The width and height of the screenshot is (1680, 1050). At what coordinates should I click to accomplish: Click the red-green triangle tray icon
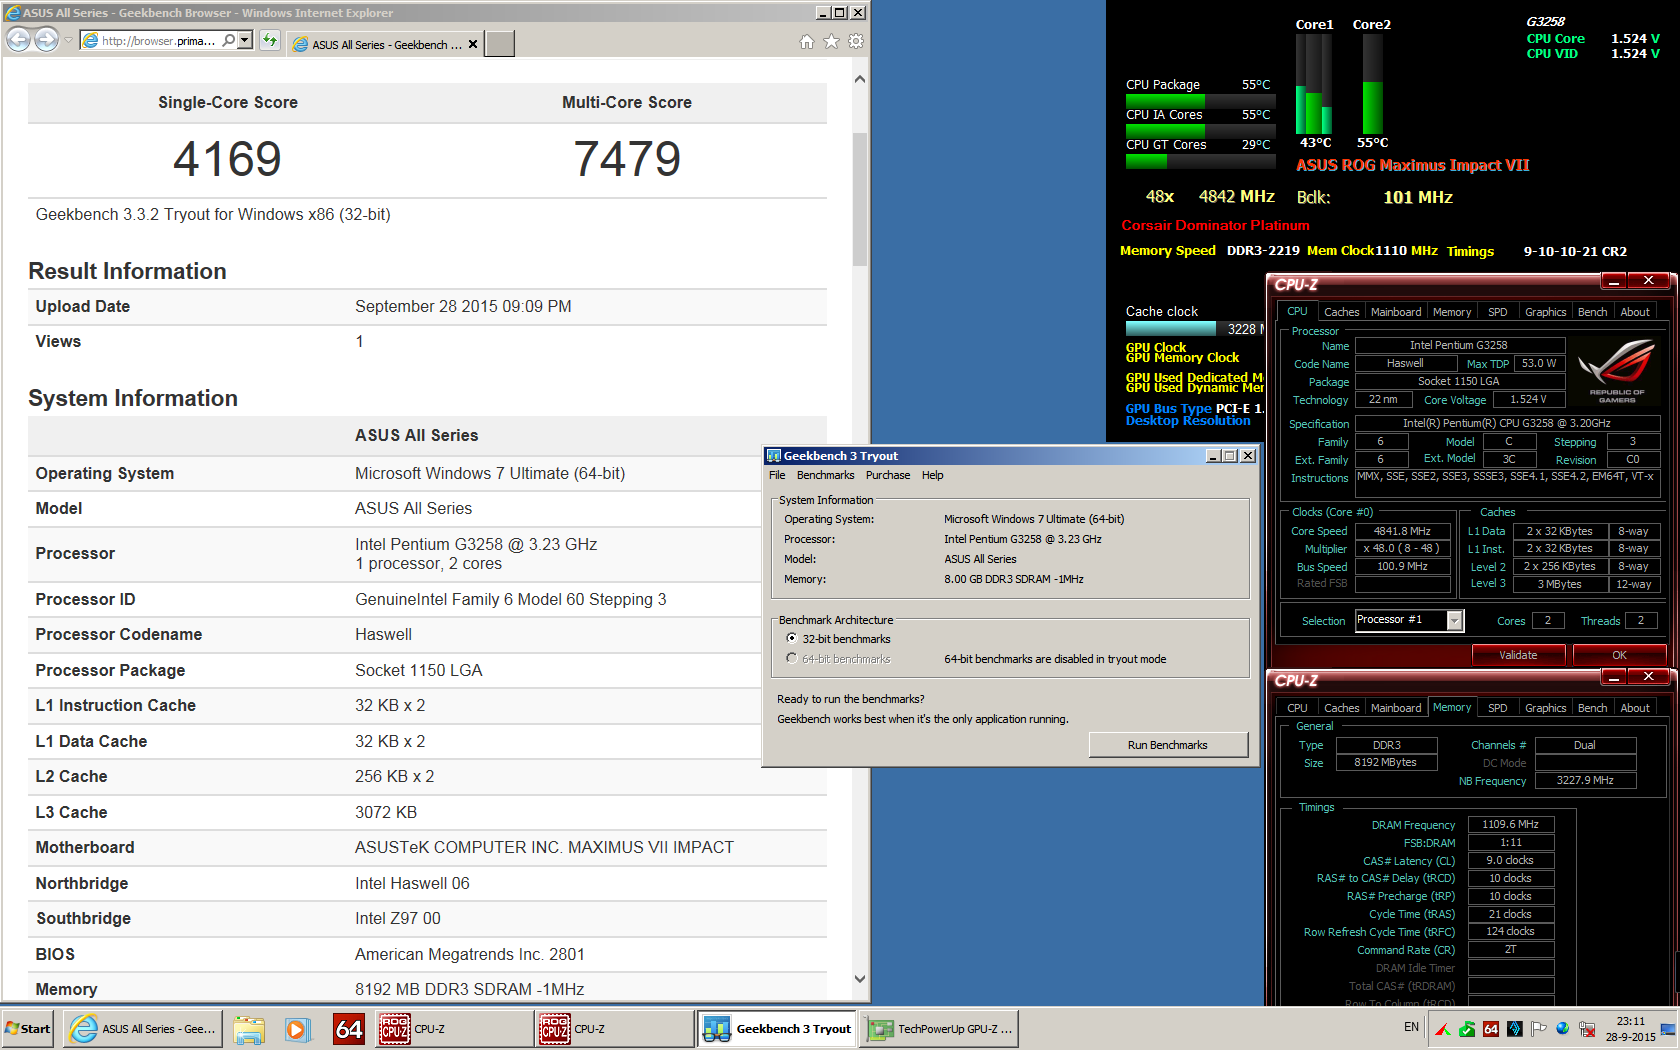tap(1443, 1029)
